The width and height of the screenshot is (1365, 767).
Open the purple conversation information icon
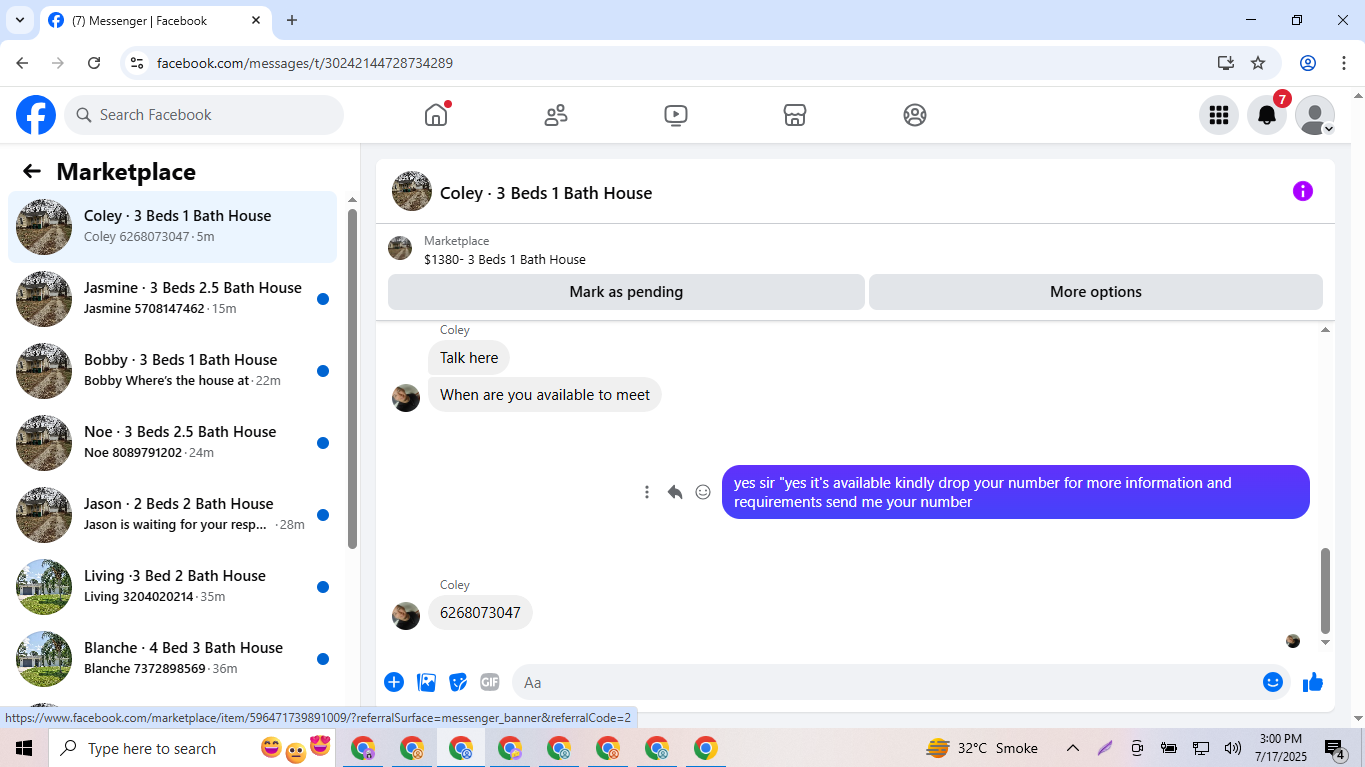1302,191
